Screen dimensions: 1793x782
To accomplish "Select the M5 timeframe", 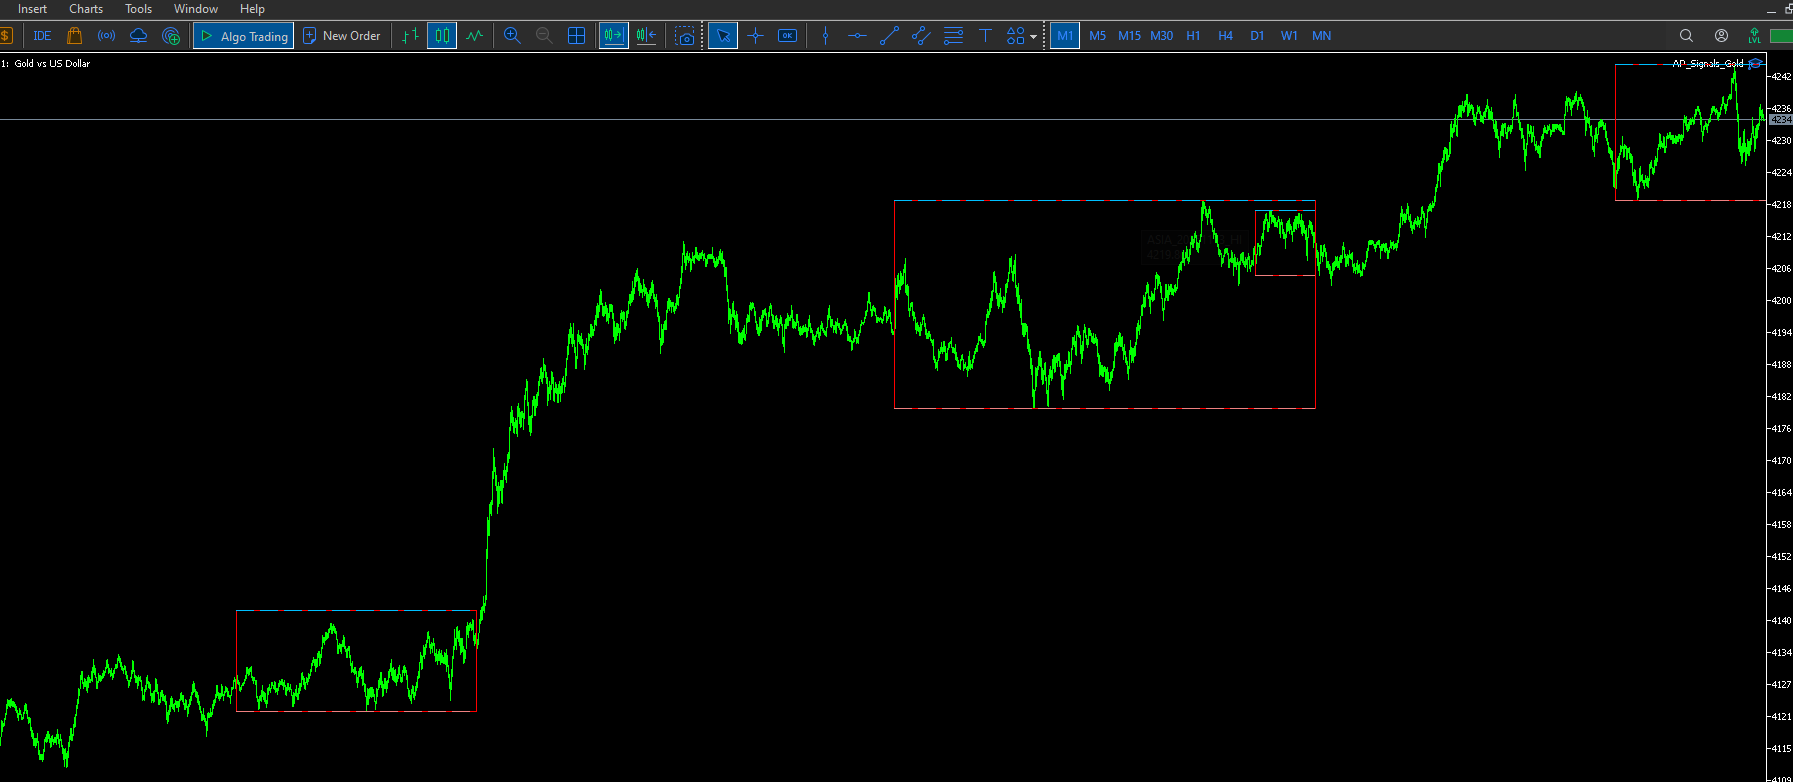I will click(1098, 36).
